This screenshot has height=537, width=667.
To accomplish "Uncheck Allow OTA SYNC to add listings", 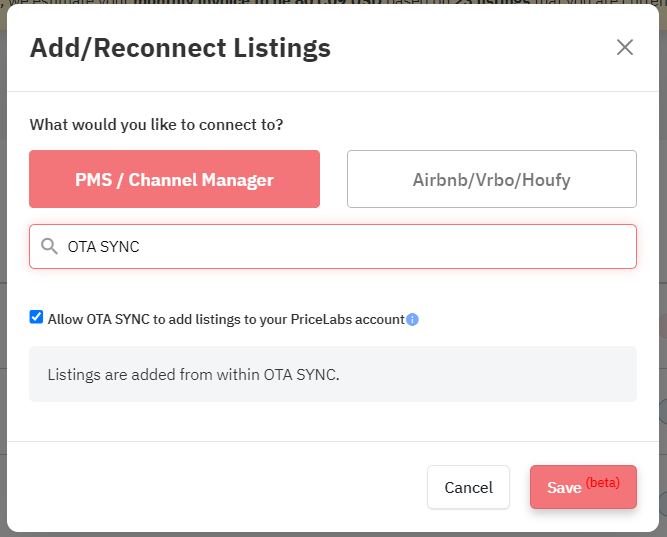I will (x=36, y=317).
